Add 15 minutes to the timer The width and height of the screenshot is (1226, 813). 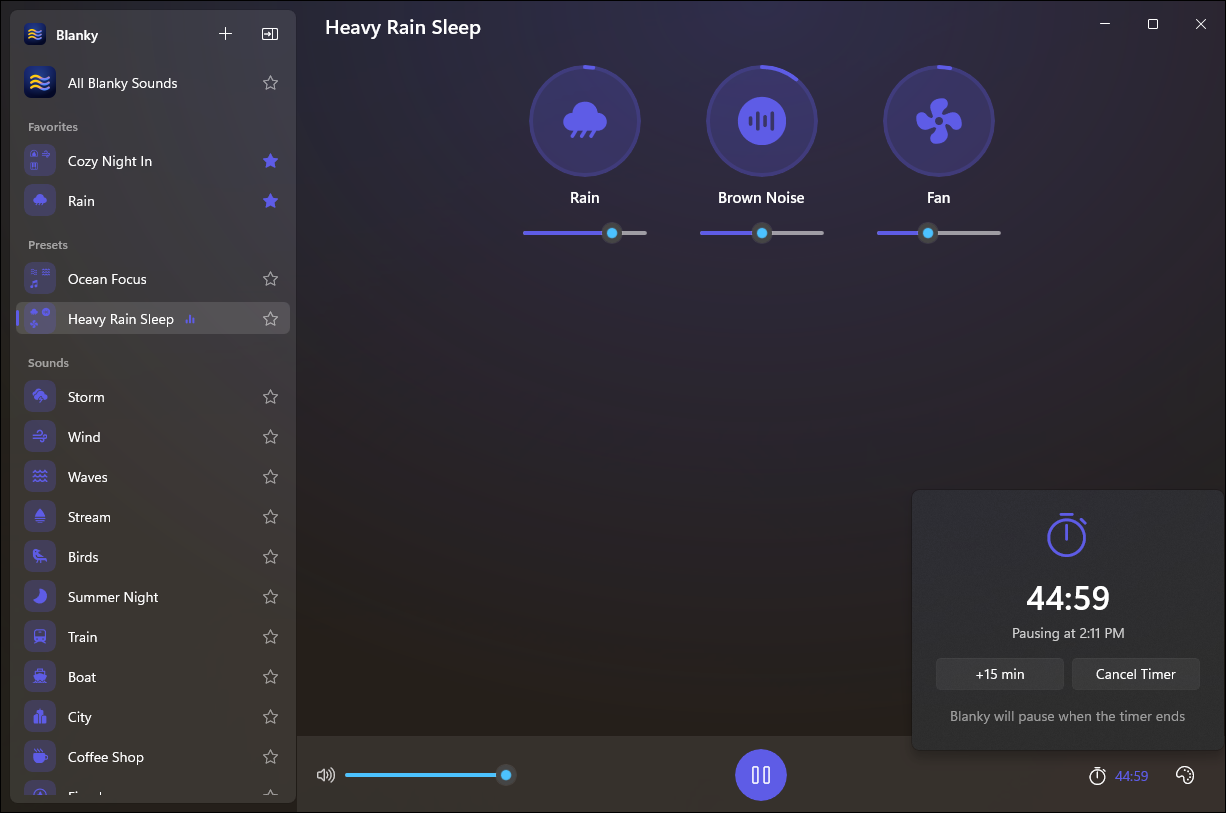(x=1000, y=674)
